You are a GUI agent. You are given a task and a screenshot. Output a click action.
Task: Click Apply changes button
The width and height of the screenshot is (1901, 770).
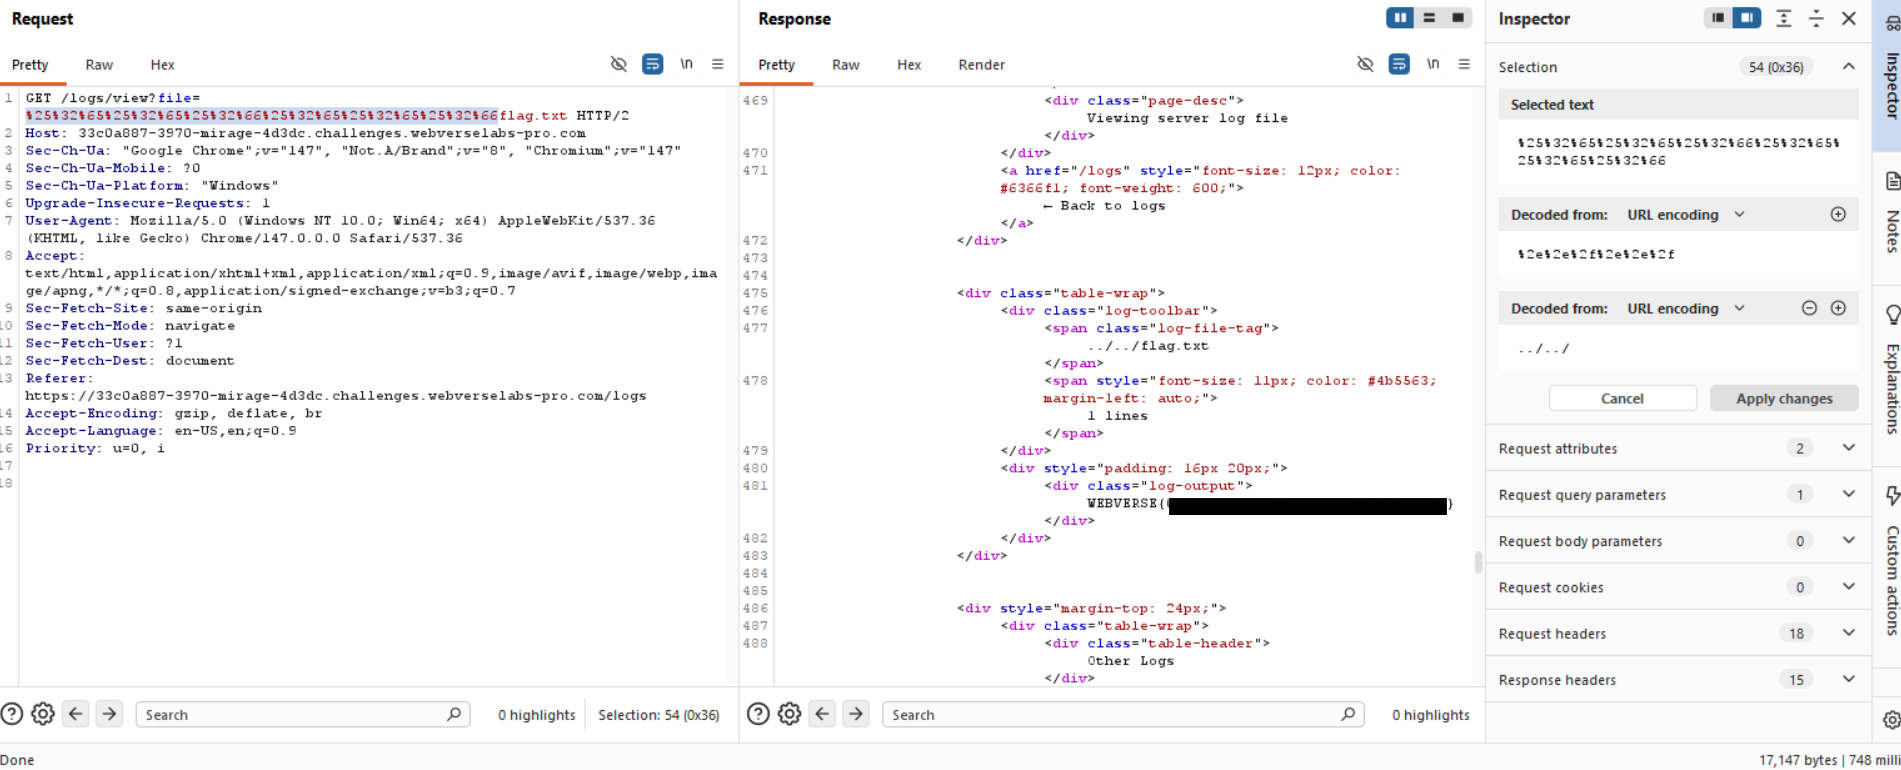[1784, 398]
